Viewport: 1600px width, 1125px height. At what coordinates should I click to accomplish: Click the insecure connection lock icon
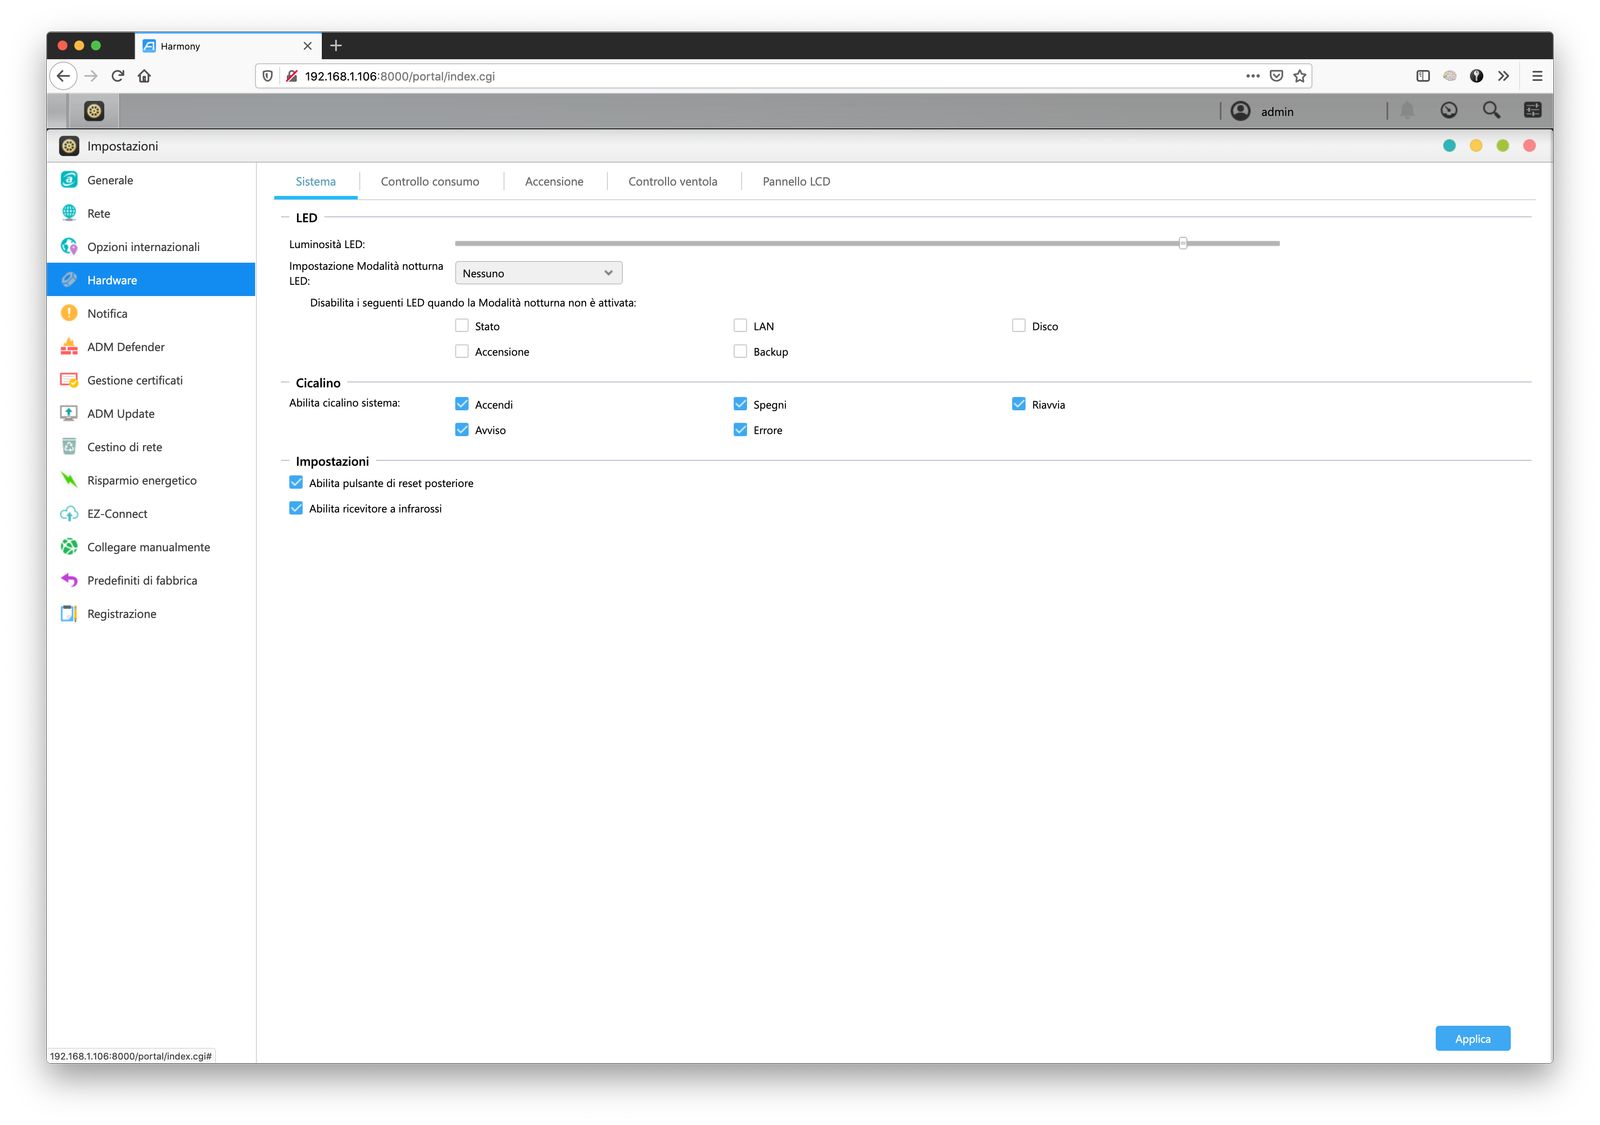(291, 76)
